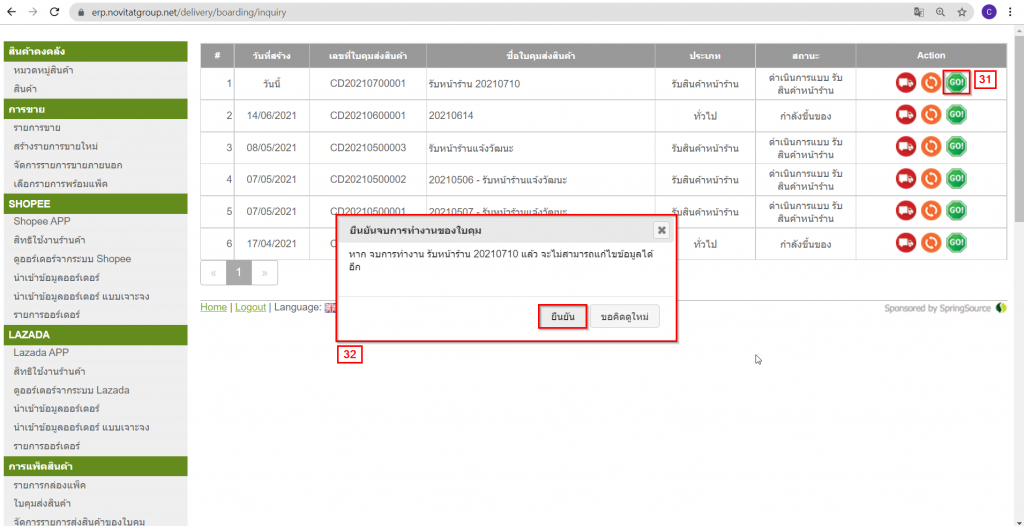The height and width of the screenshot is (526, 1024).
Task: Click the orange refresh icon in row 4
Action: point(931,179)
